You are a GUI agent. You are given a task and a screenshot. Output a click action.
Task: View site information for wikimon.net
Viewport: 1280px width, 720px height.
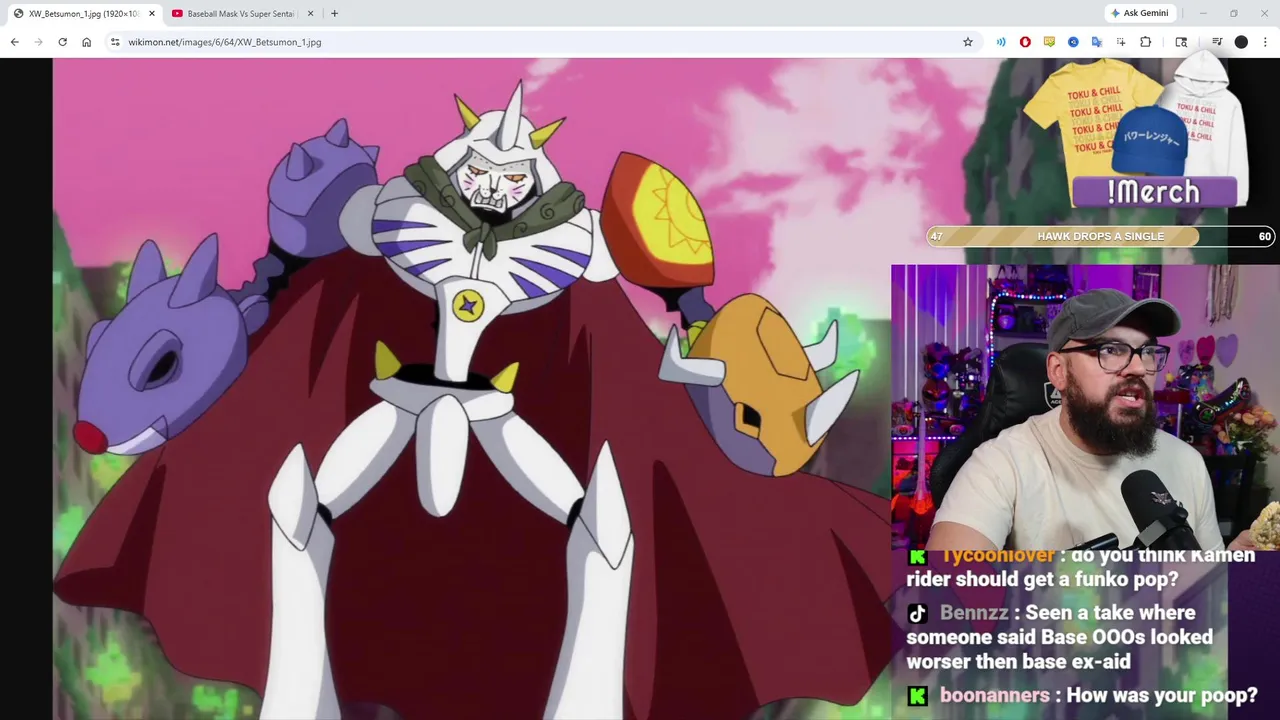pos(115,42)
